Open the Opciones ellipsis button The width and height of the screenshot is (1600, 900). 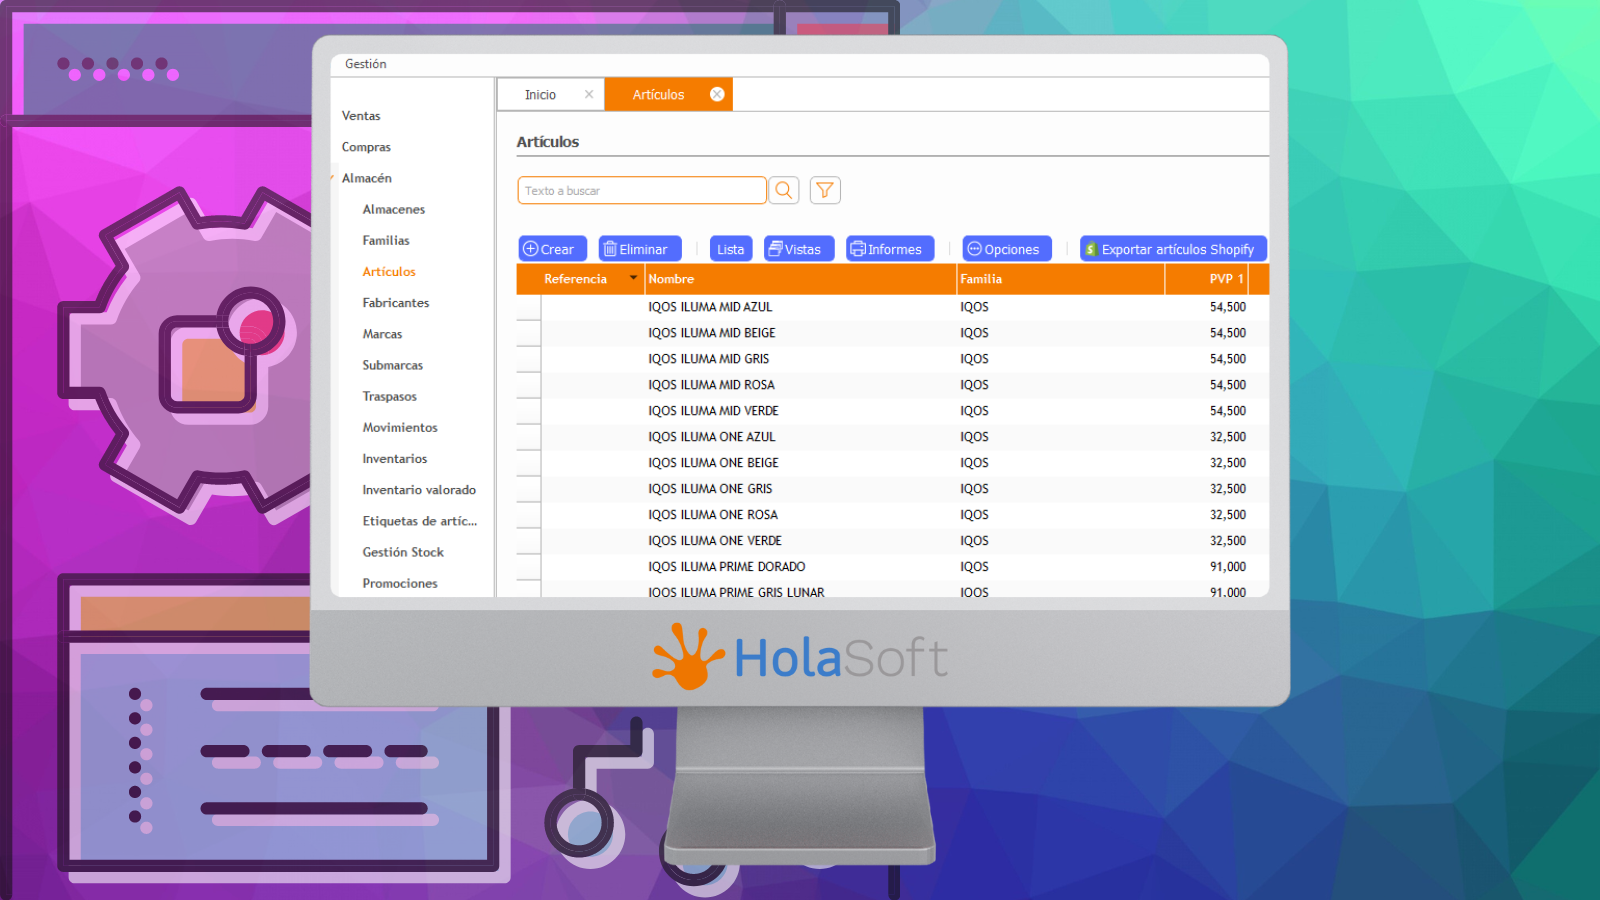click(x=1006, y=249)
